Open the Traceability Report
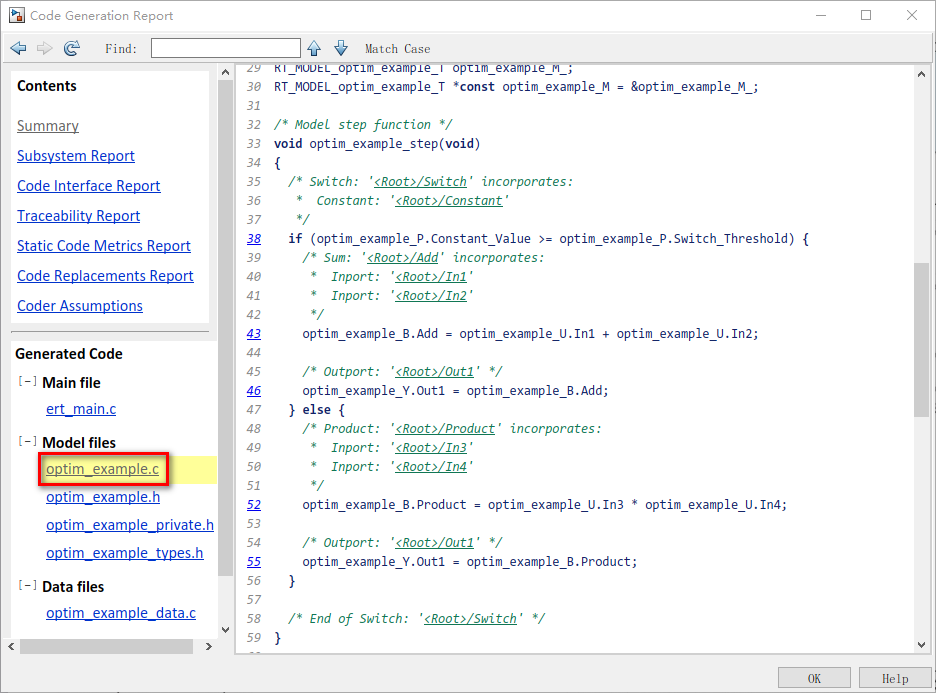The image size is (936, 693). coord(78,215)
